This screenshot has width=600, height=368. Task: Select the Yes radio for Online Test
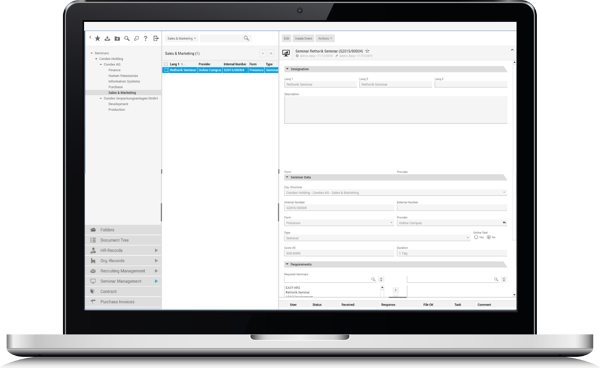[x=476, y=237]
